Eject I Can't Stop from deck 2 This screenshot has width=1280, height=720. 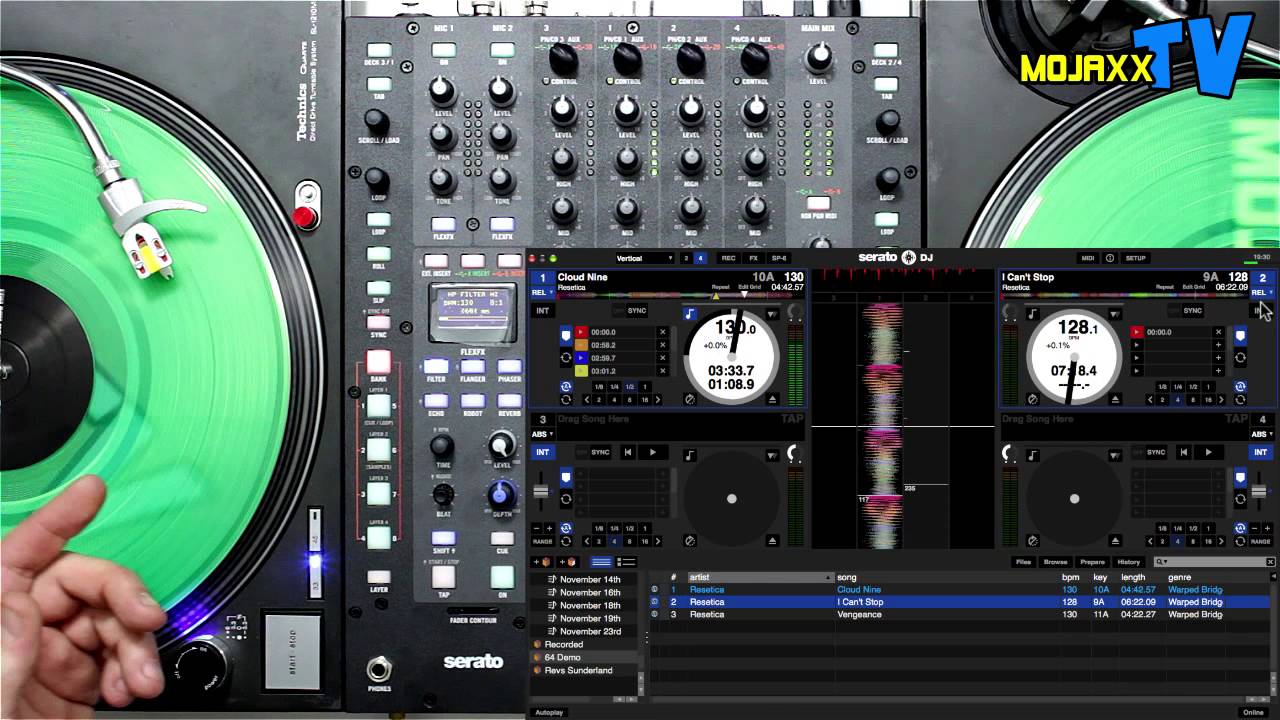[x=1115, y=400]
